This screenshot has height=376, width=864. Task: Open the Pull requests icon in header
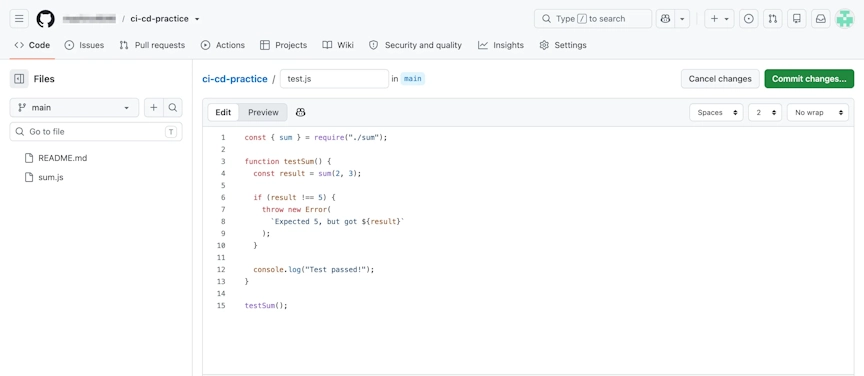point(773,19)
